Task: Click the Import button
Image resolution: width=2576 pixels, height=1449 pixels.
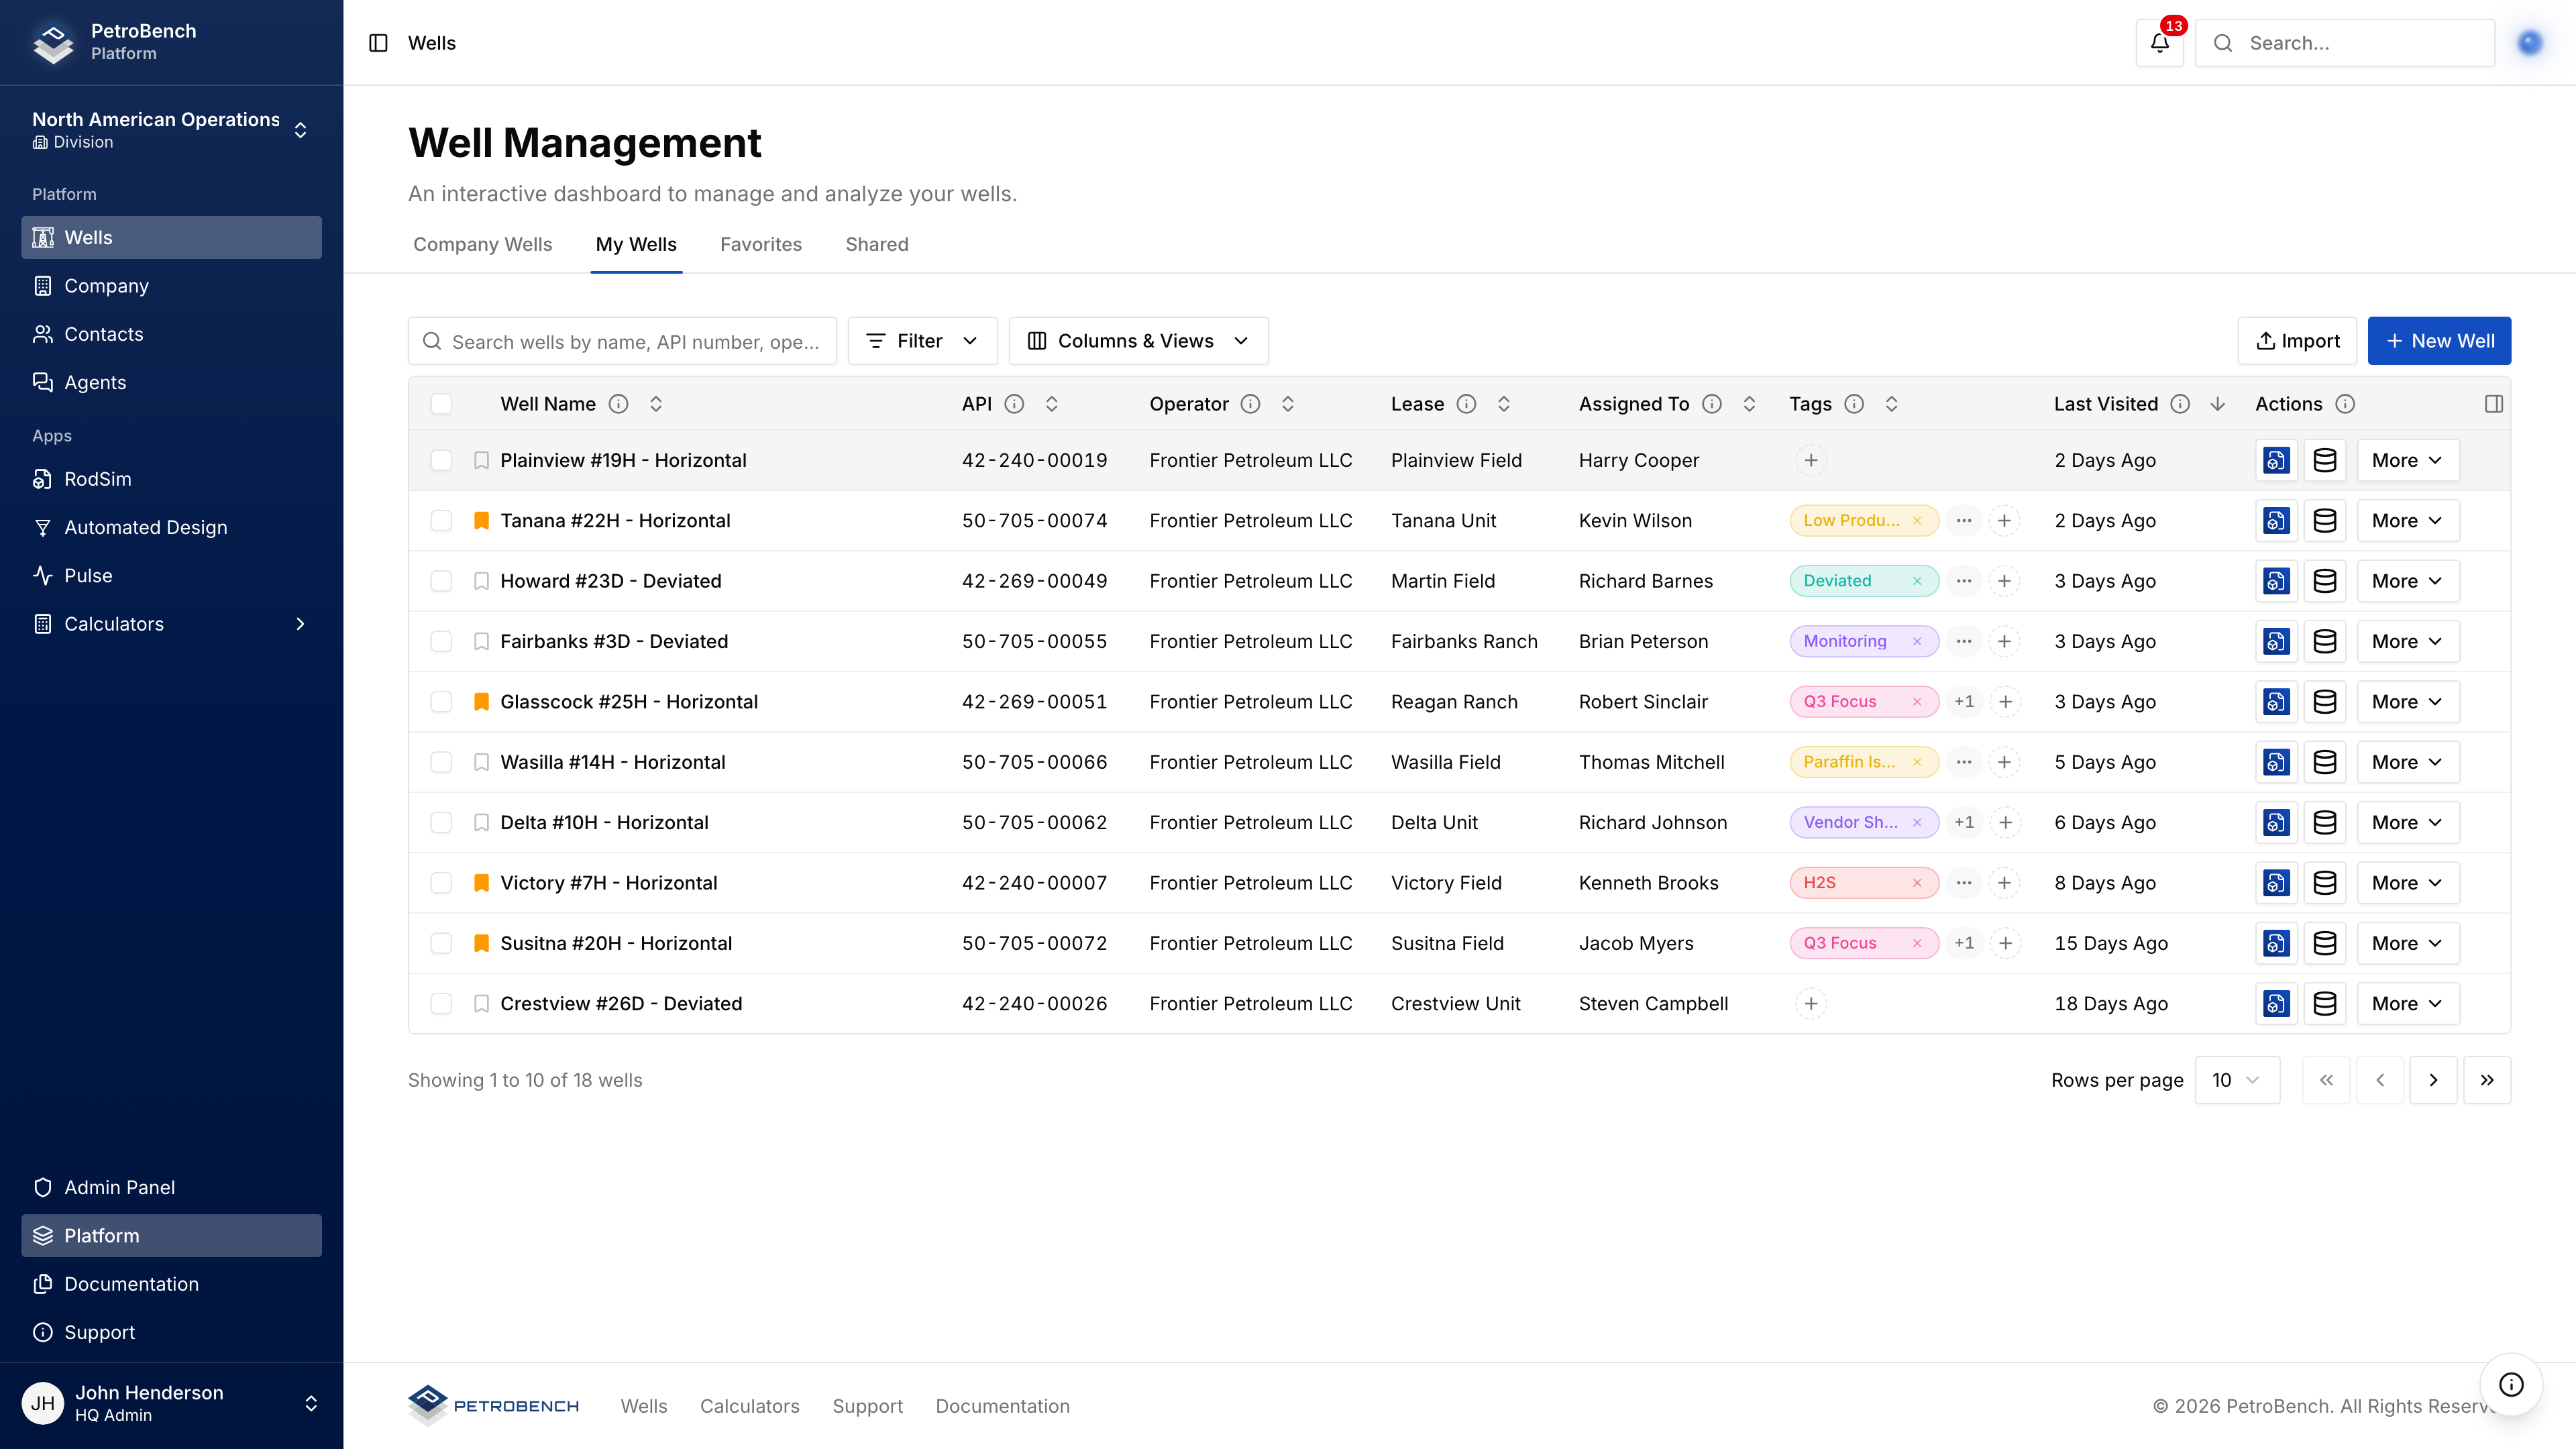Action: pos(2297,341)
